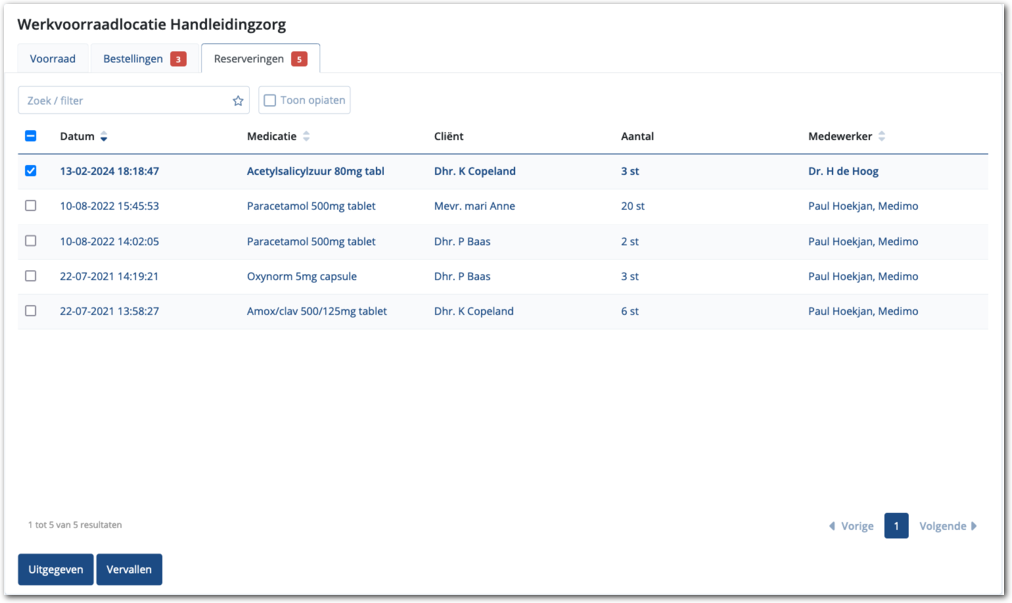The image size is (1012, 603).
Task: Click the red badge on Bestellingen tab
Action: pyautogui.click(x=178, y=59)
